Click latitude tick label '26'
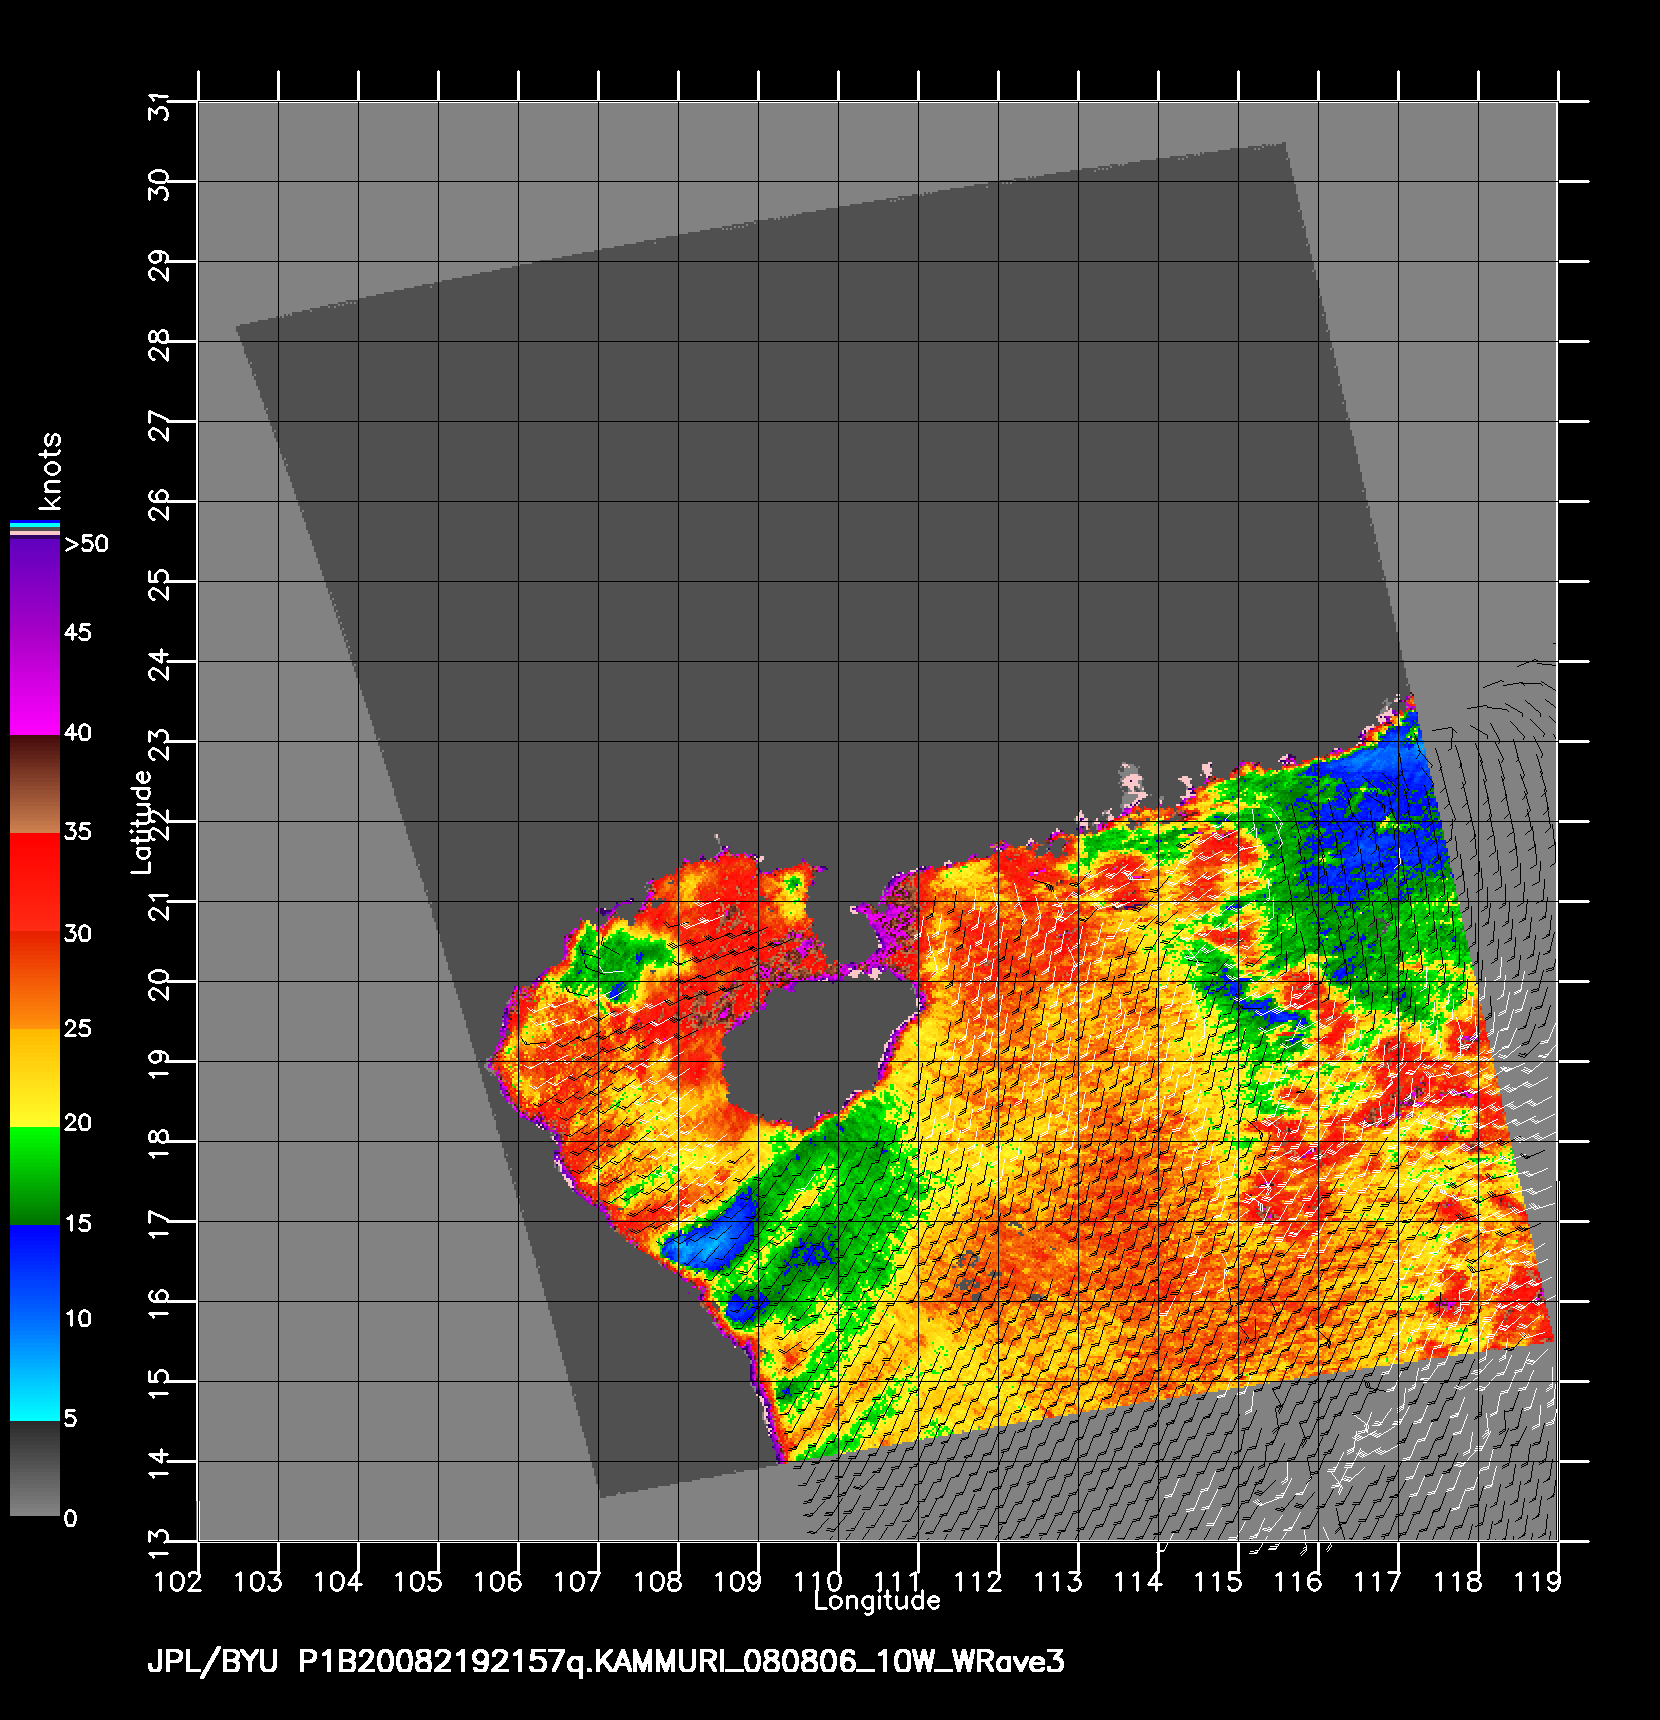 160,506
